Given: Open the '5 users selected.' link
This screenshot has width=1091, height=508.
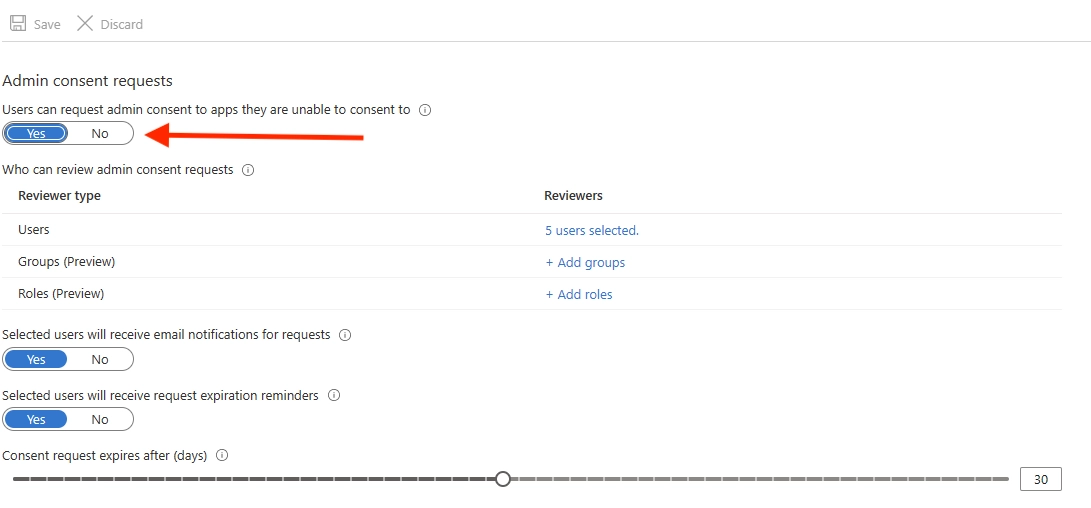Looking at the screenshot, I should [591, 231].
